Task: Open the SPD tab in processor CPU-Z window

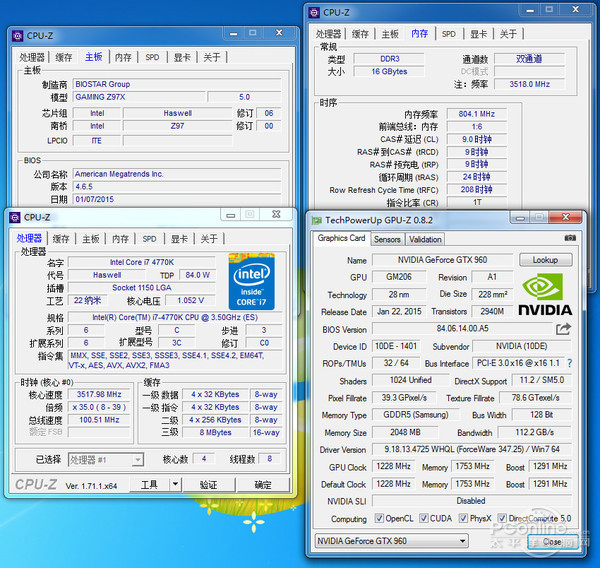Action: click(149, 239)
